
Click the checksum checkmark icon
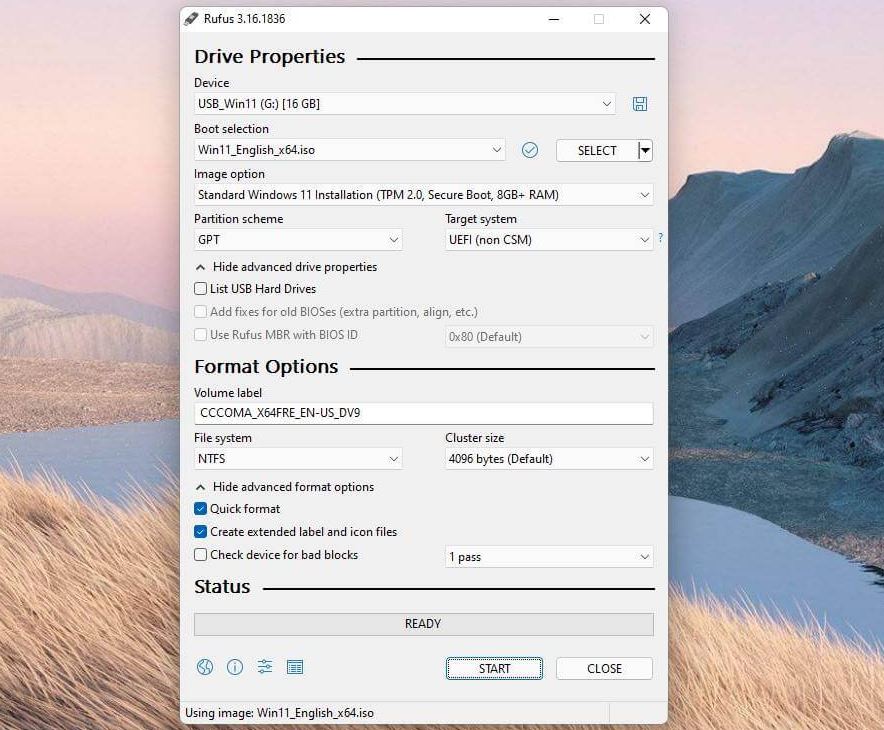coord(529,150)
